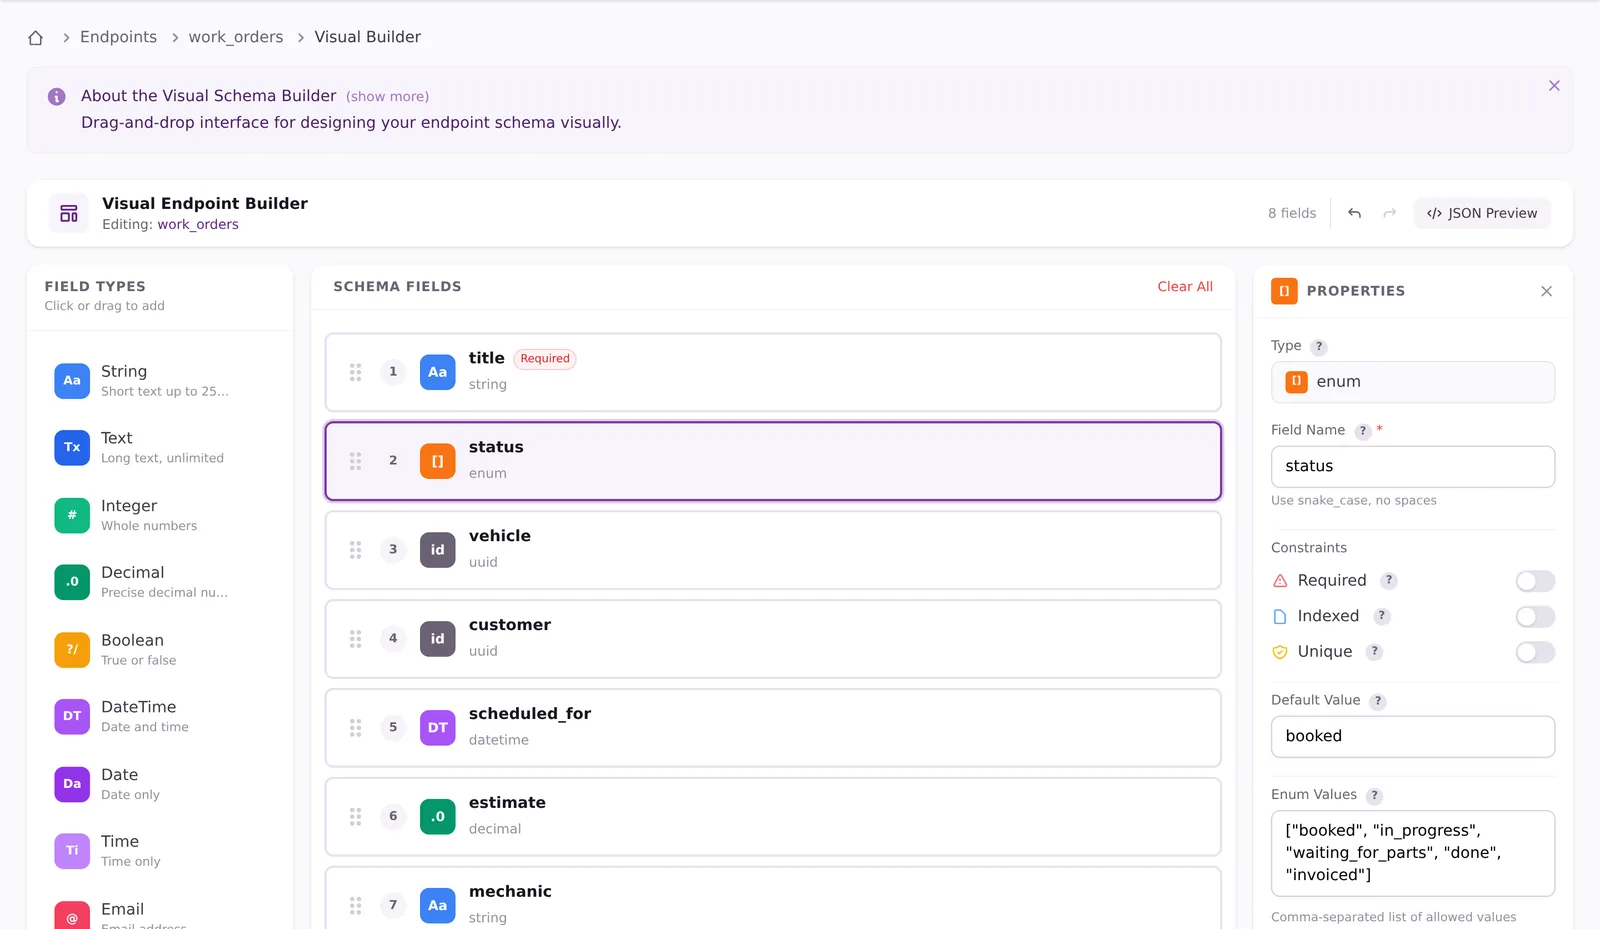Add a Time field type

click(160, 851)
